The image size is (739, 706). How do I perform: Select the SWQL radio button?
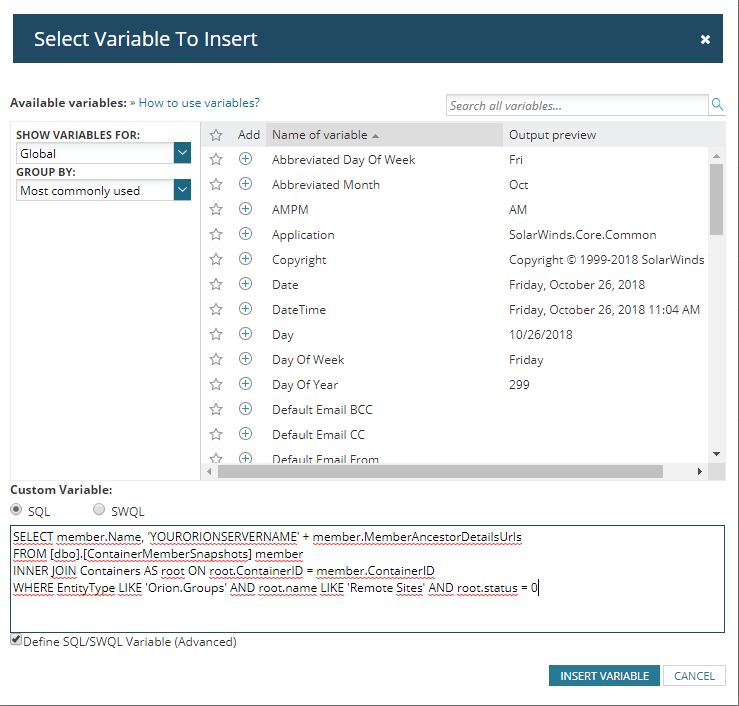click(x=99, y=509)
